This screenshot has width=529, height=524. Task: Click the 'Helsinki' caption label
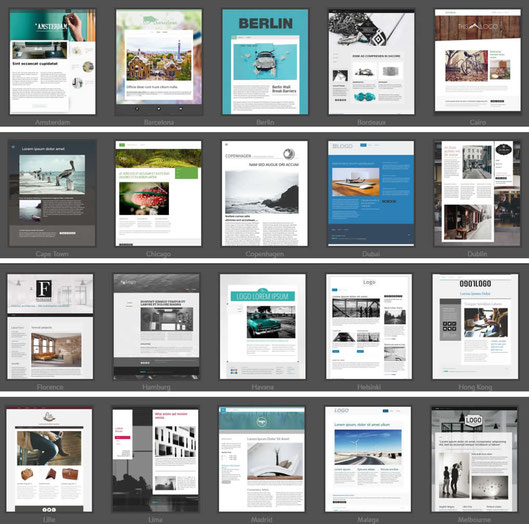tap(369, 387)
